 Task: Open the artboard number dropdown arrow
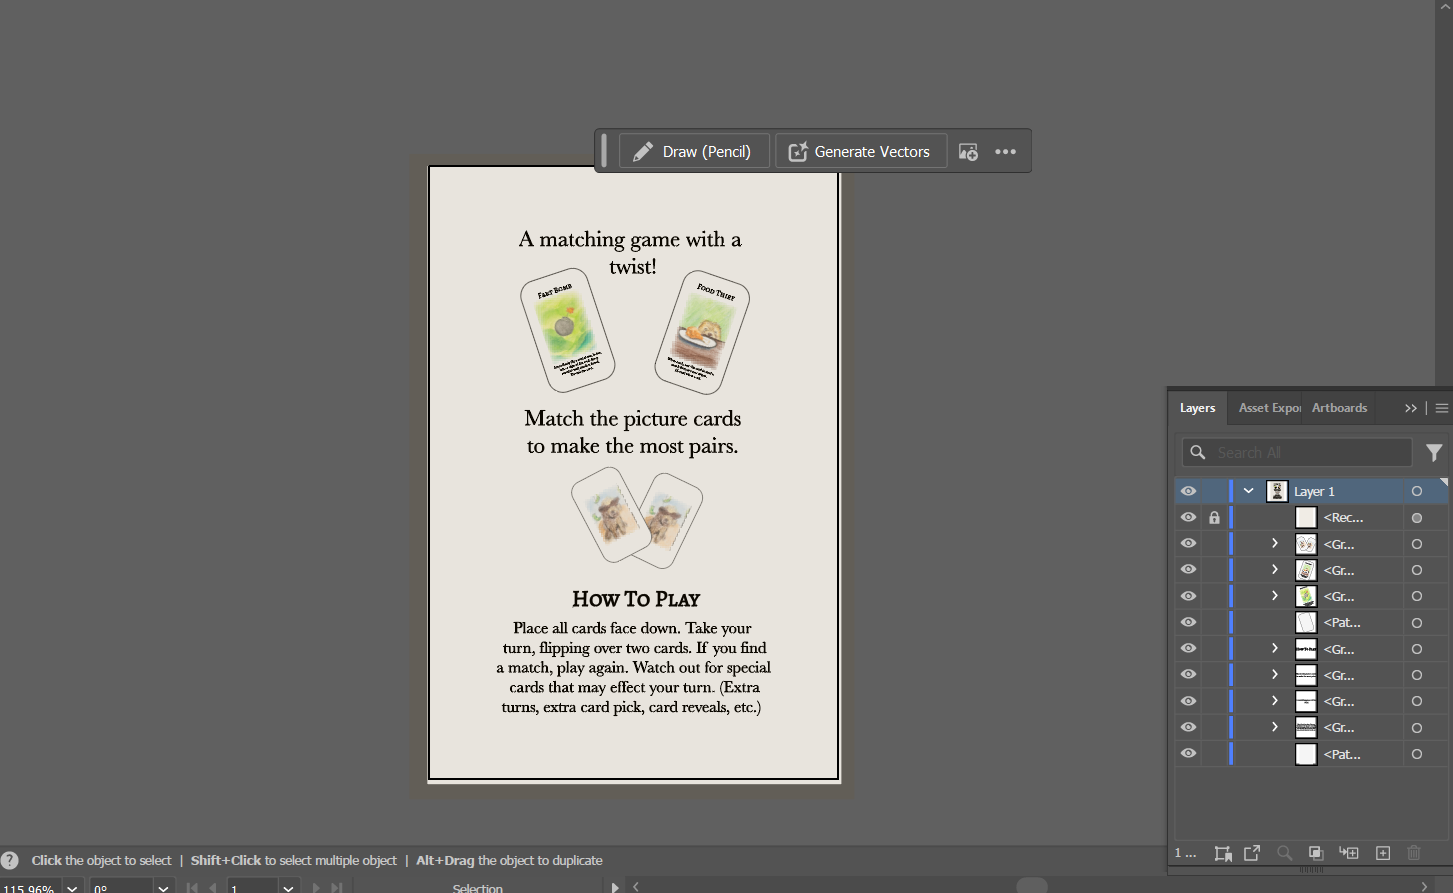tap(288, 888)
